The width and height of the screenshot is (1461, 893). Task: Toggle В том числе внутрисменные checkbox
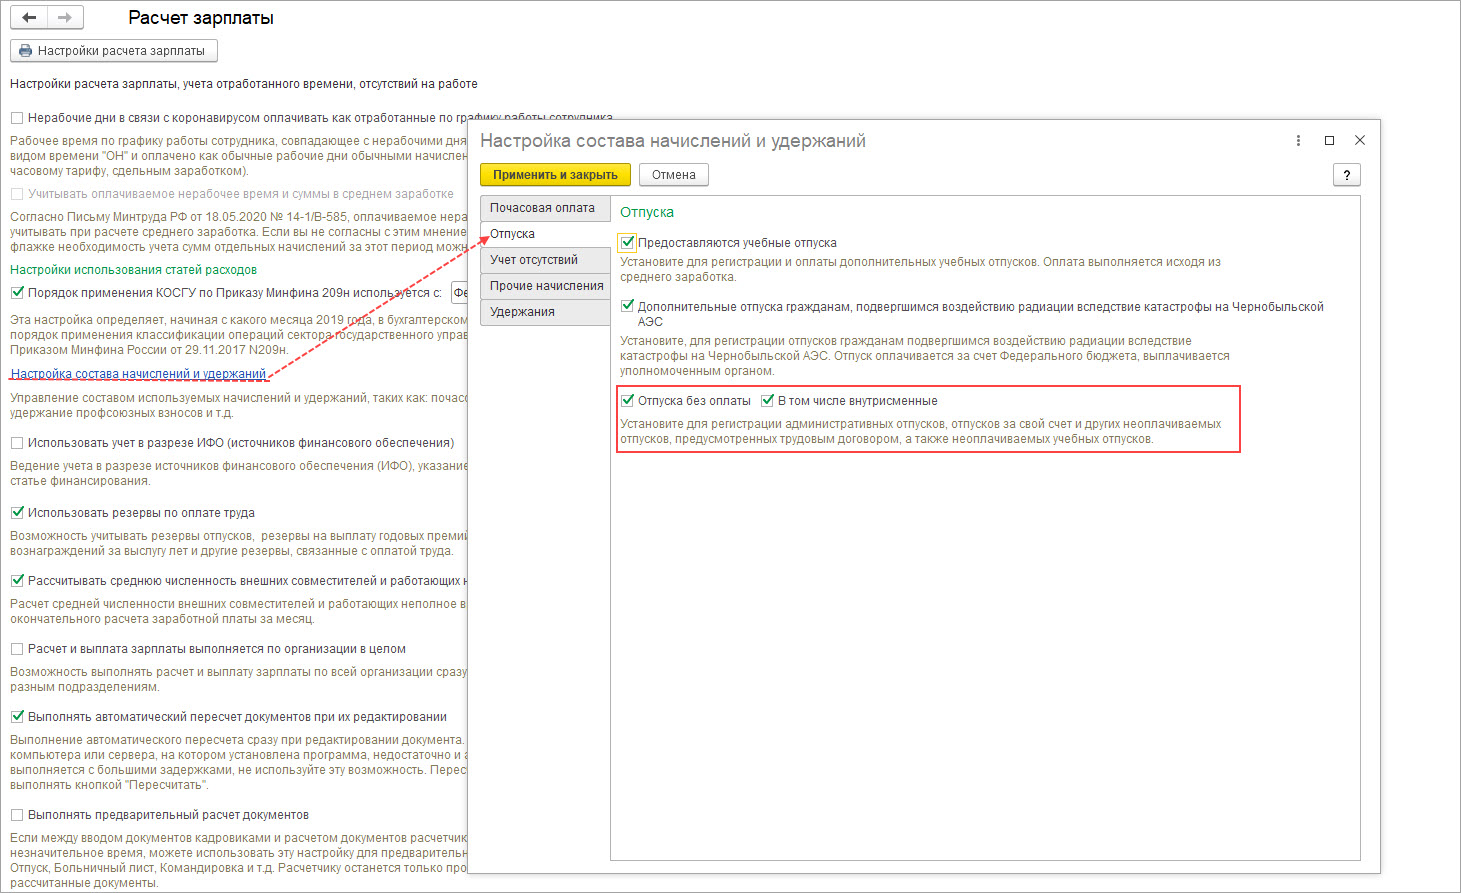pos(767,400)
